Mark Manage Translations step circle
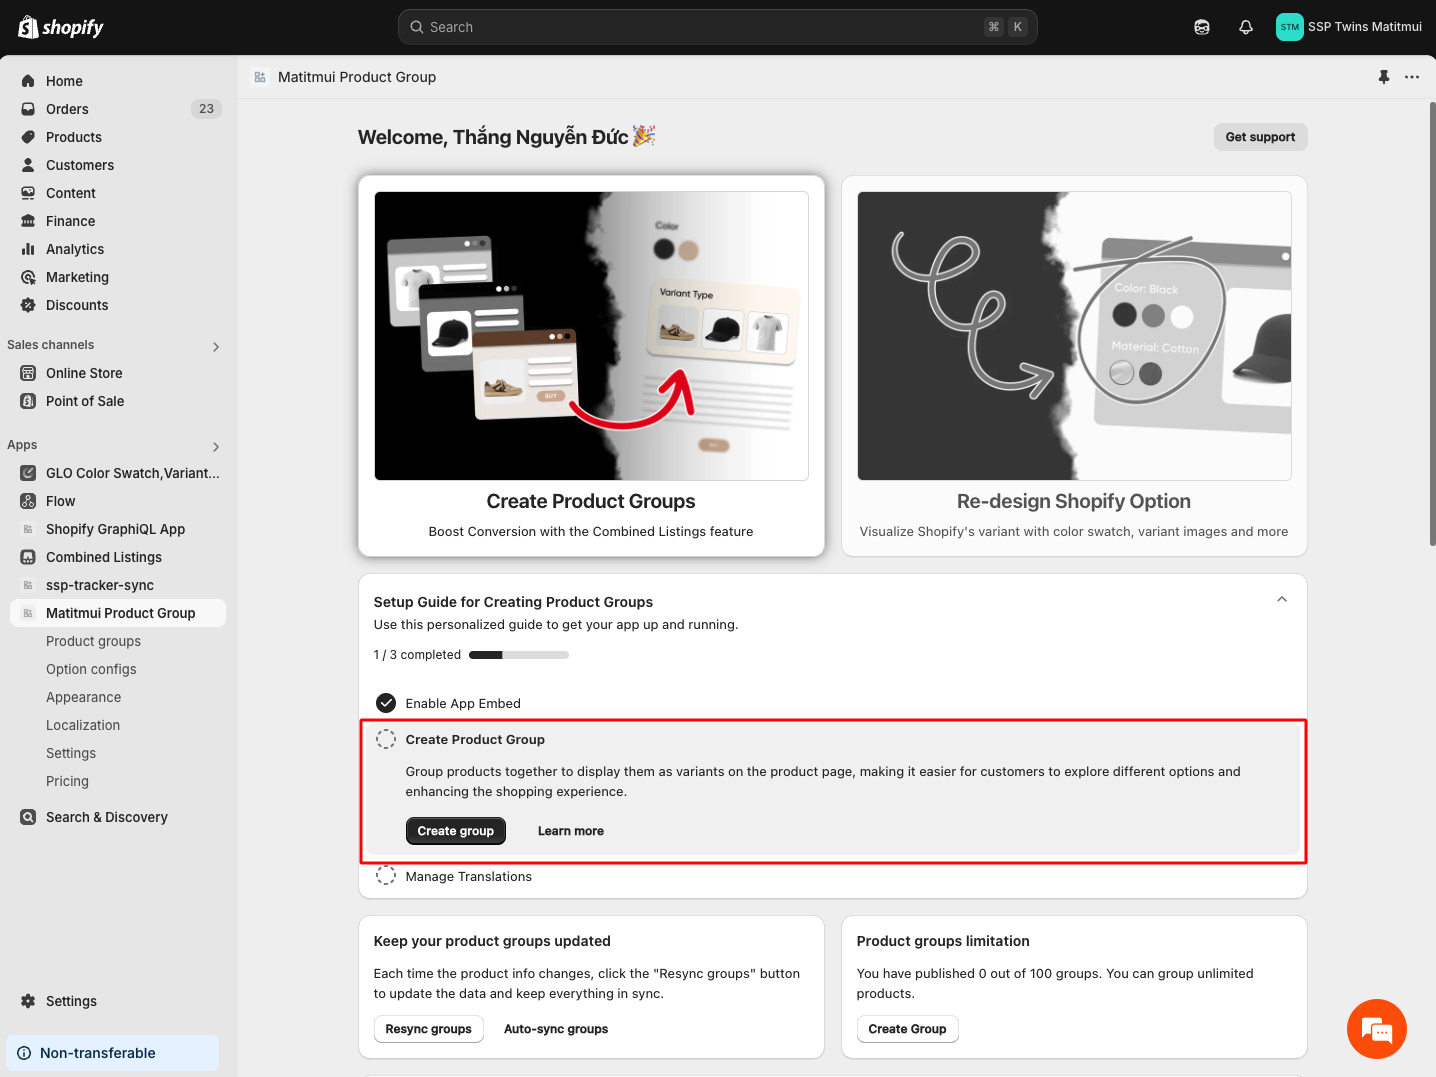The height and width of the screenshot is (1077, 1436). [x=386, y=876]
